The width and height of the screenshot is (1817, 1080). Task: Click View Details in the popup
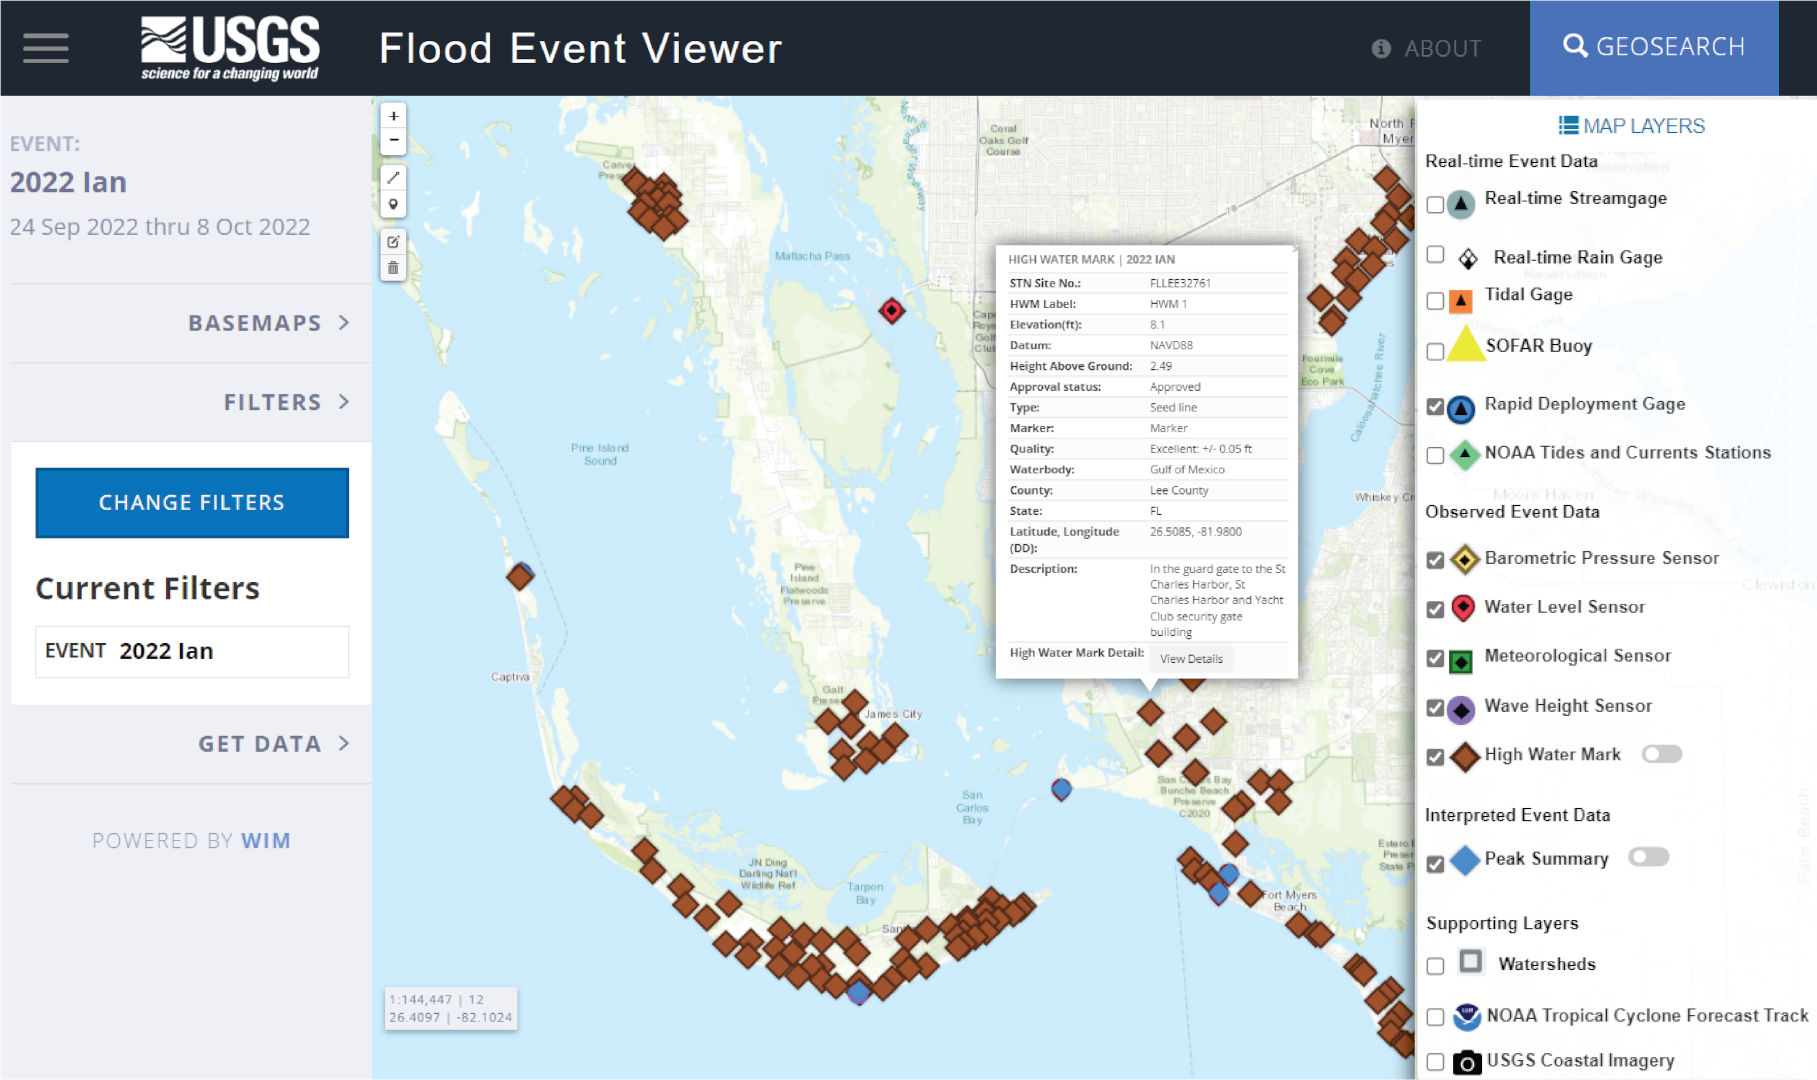click(1191, 659)
